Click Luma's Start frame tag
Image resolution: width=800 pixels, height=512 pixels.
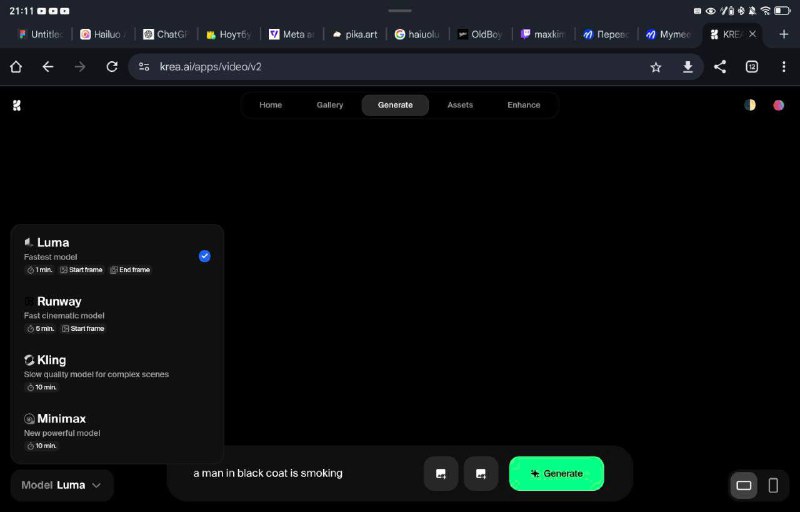point(81,270)
